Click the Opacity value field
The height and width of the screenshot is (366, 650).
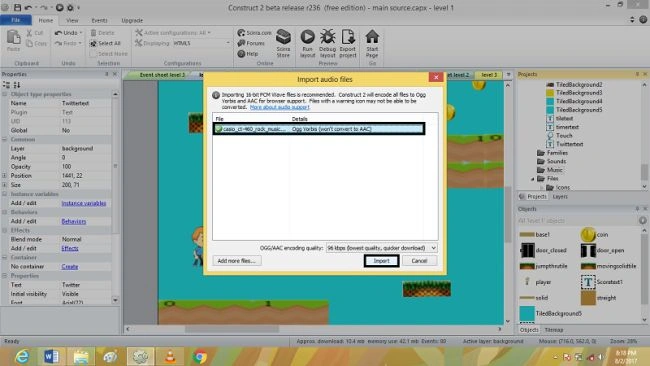point(85,167)
